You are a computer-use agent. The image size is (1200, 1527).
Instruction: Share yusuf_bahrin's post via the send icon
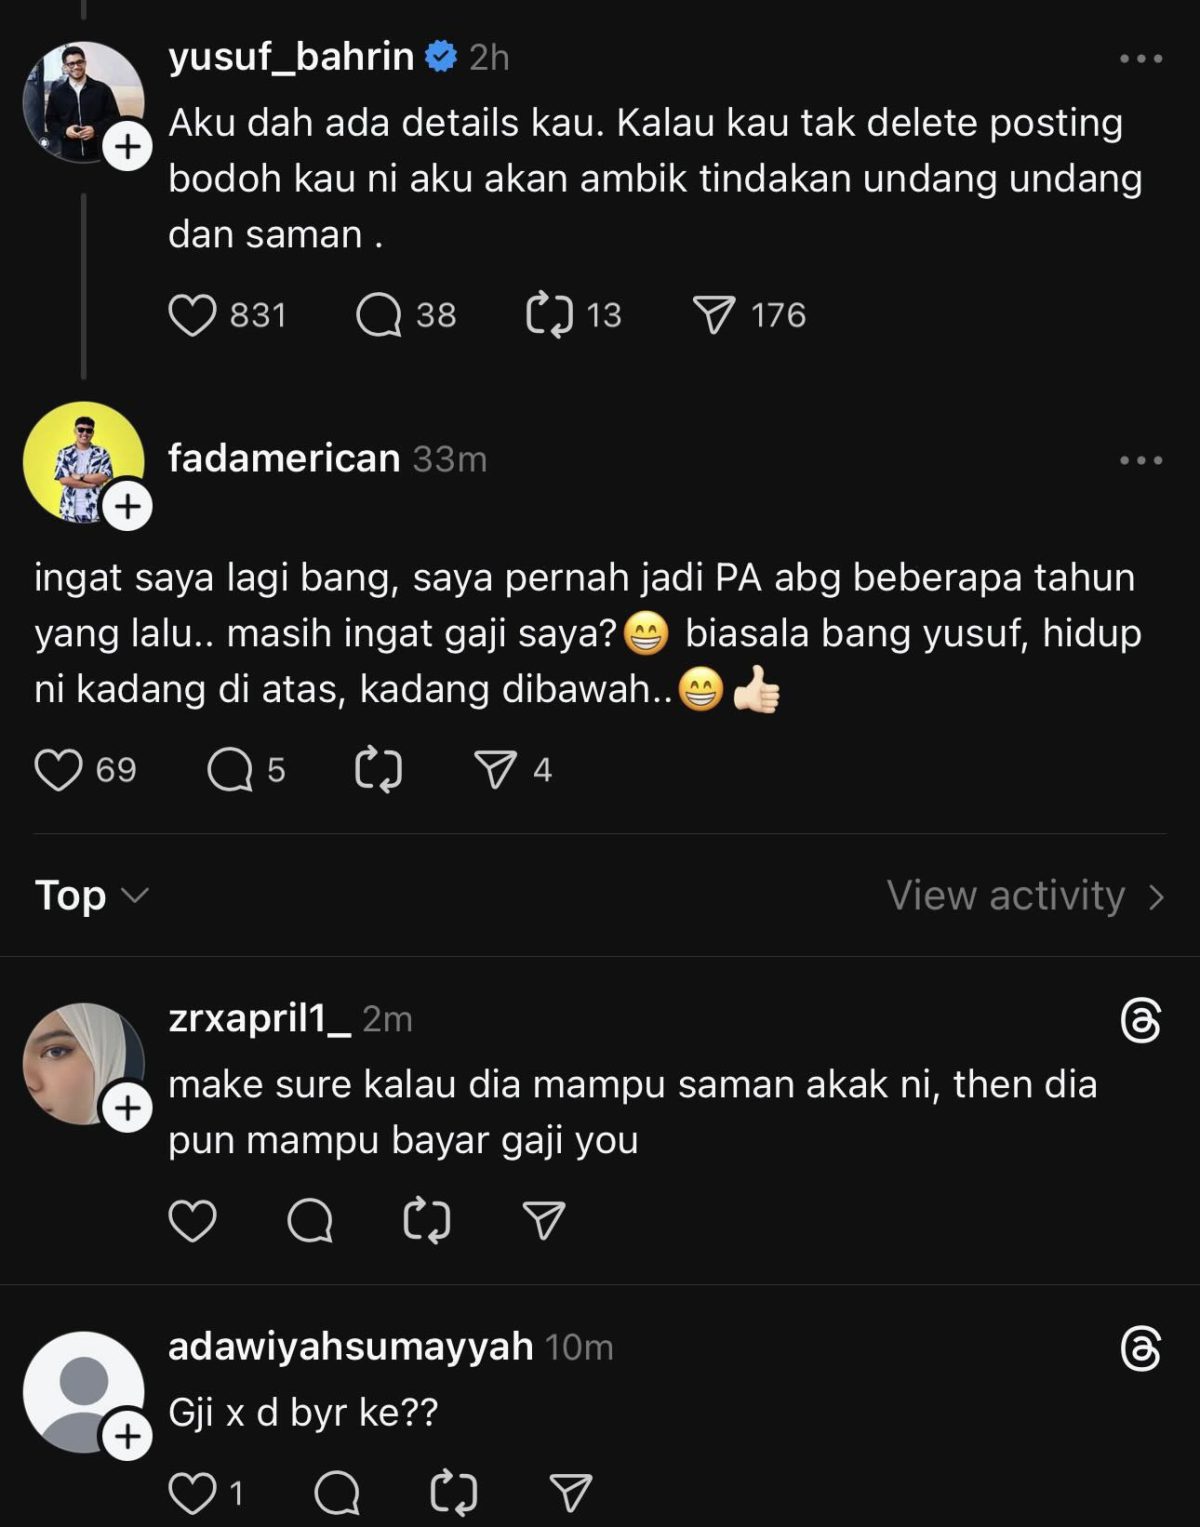[x=714, y=315]
